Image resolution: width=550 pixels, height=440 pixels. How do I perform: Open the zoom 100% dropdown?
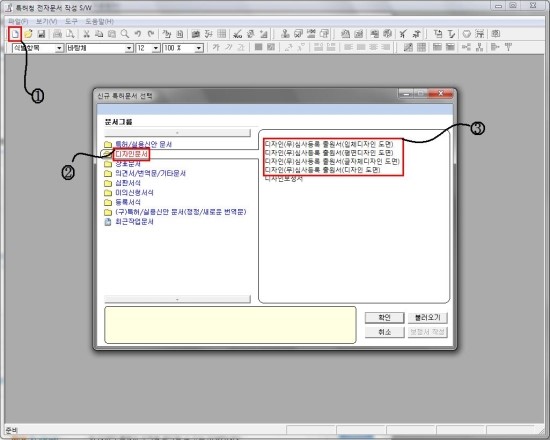pyautogui.click(x=199, y=48)
